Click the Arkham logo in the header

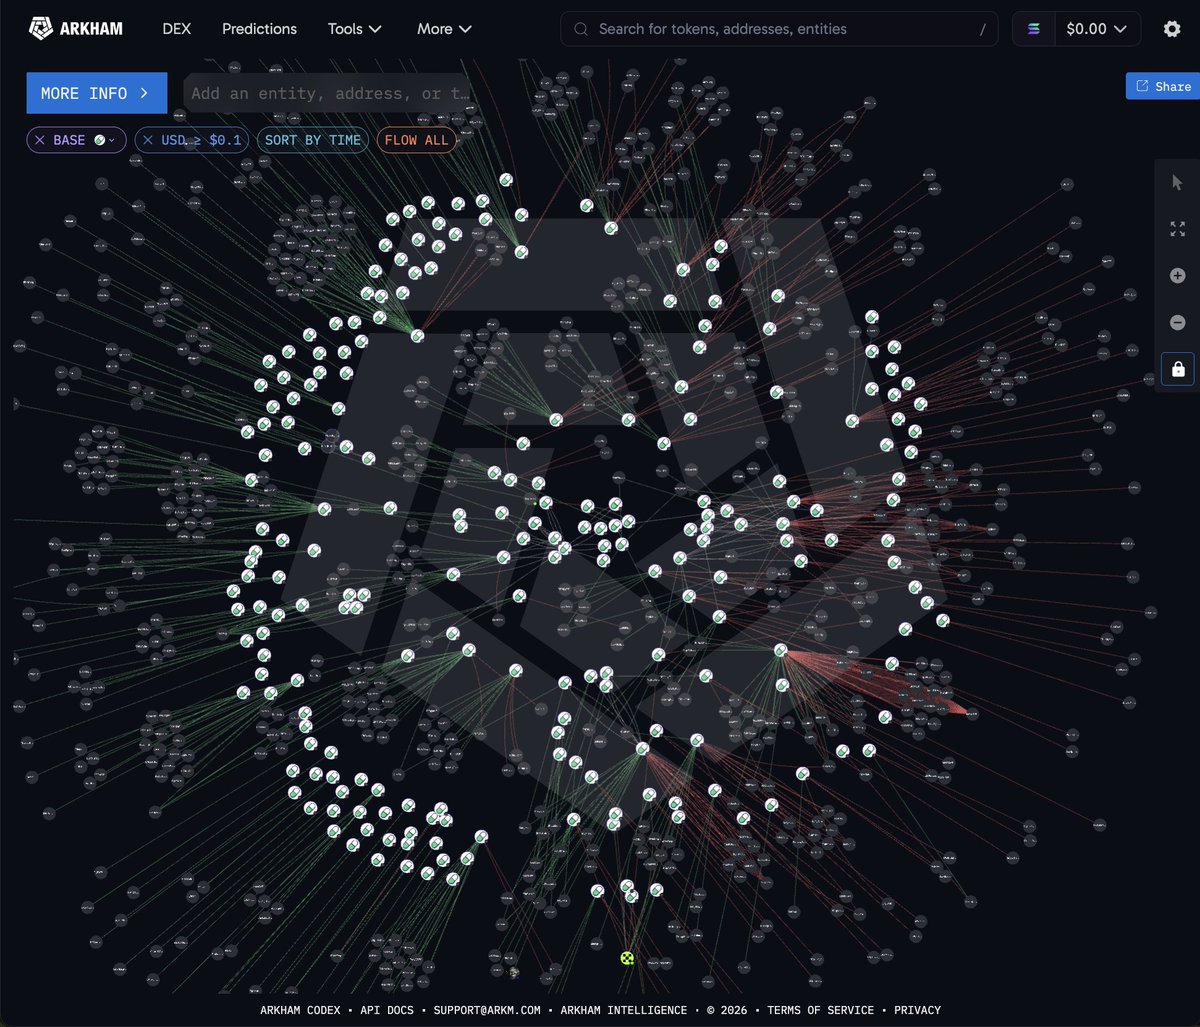[76, 29]
